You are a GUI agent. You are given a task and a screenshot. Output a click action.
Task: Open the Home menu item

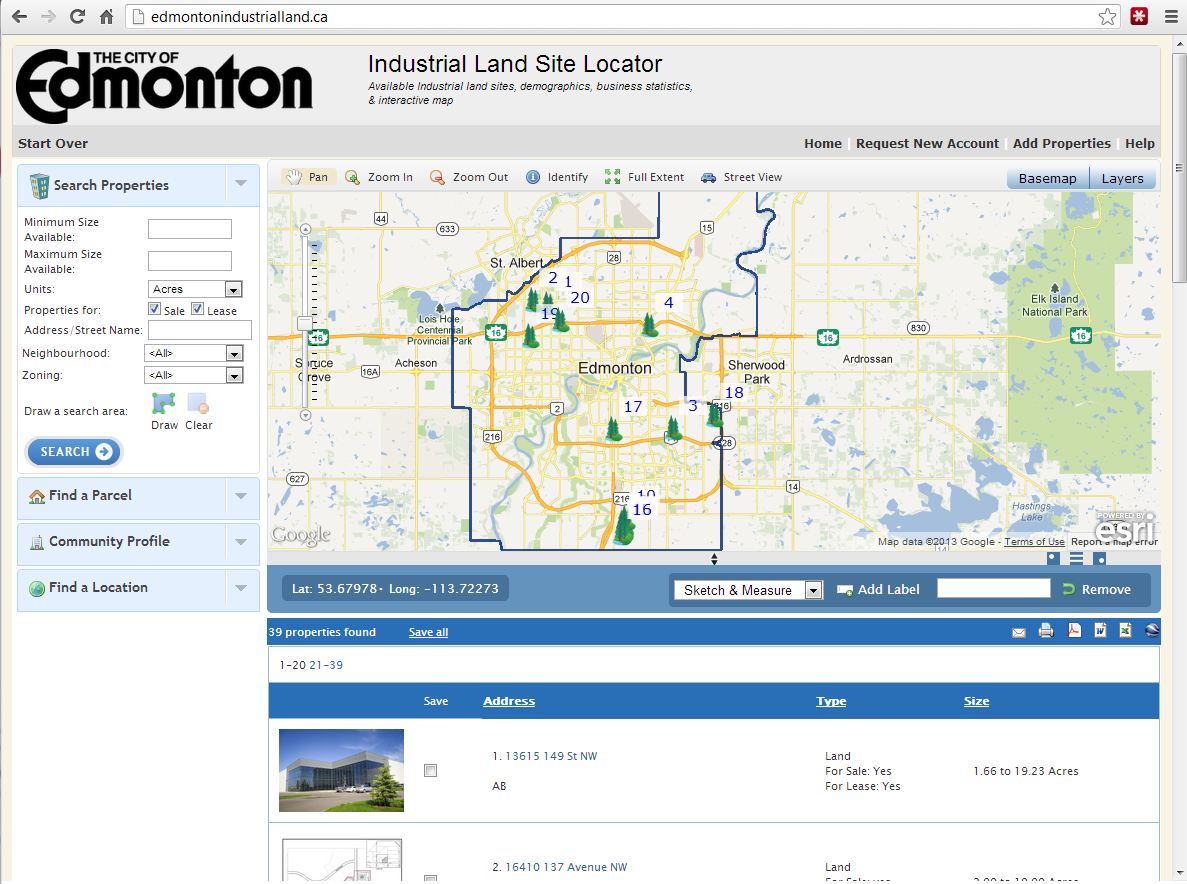click(x=823, y=143)
